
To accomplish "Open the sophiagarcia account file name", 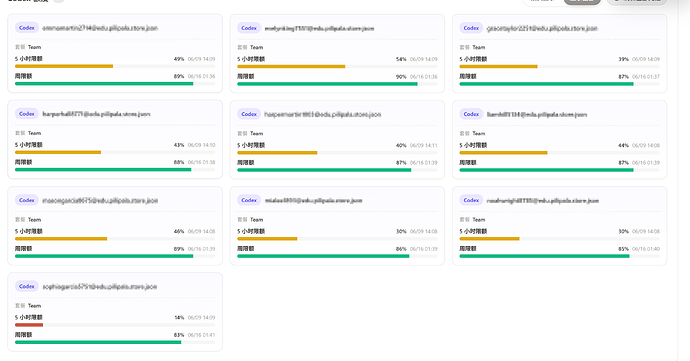I will point(99,286).
